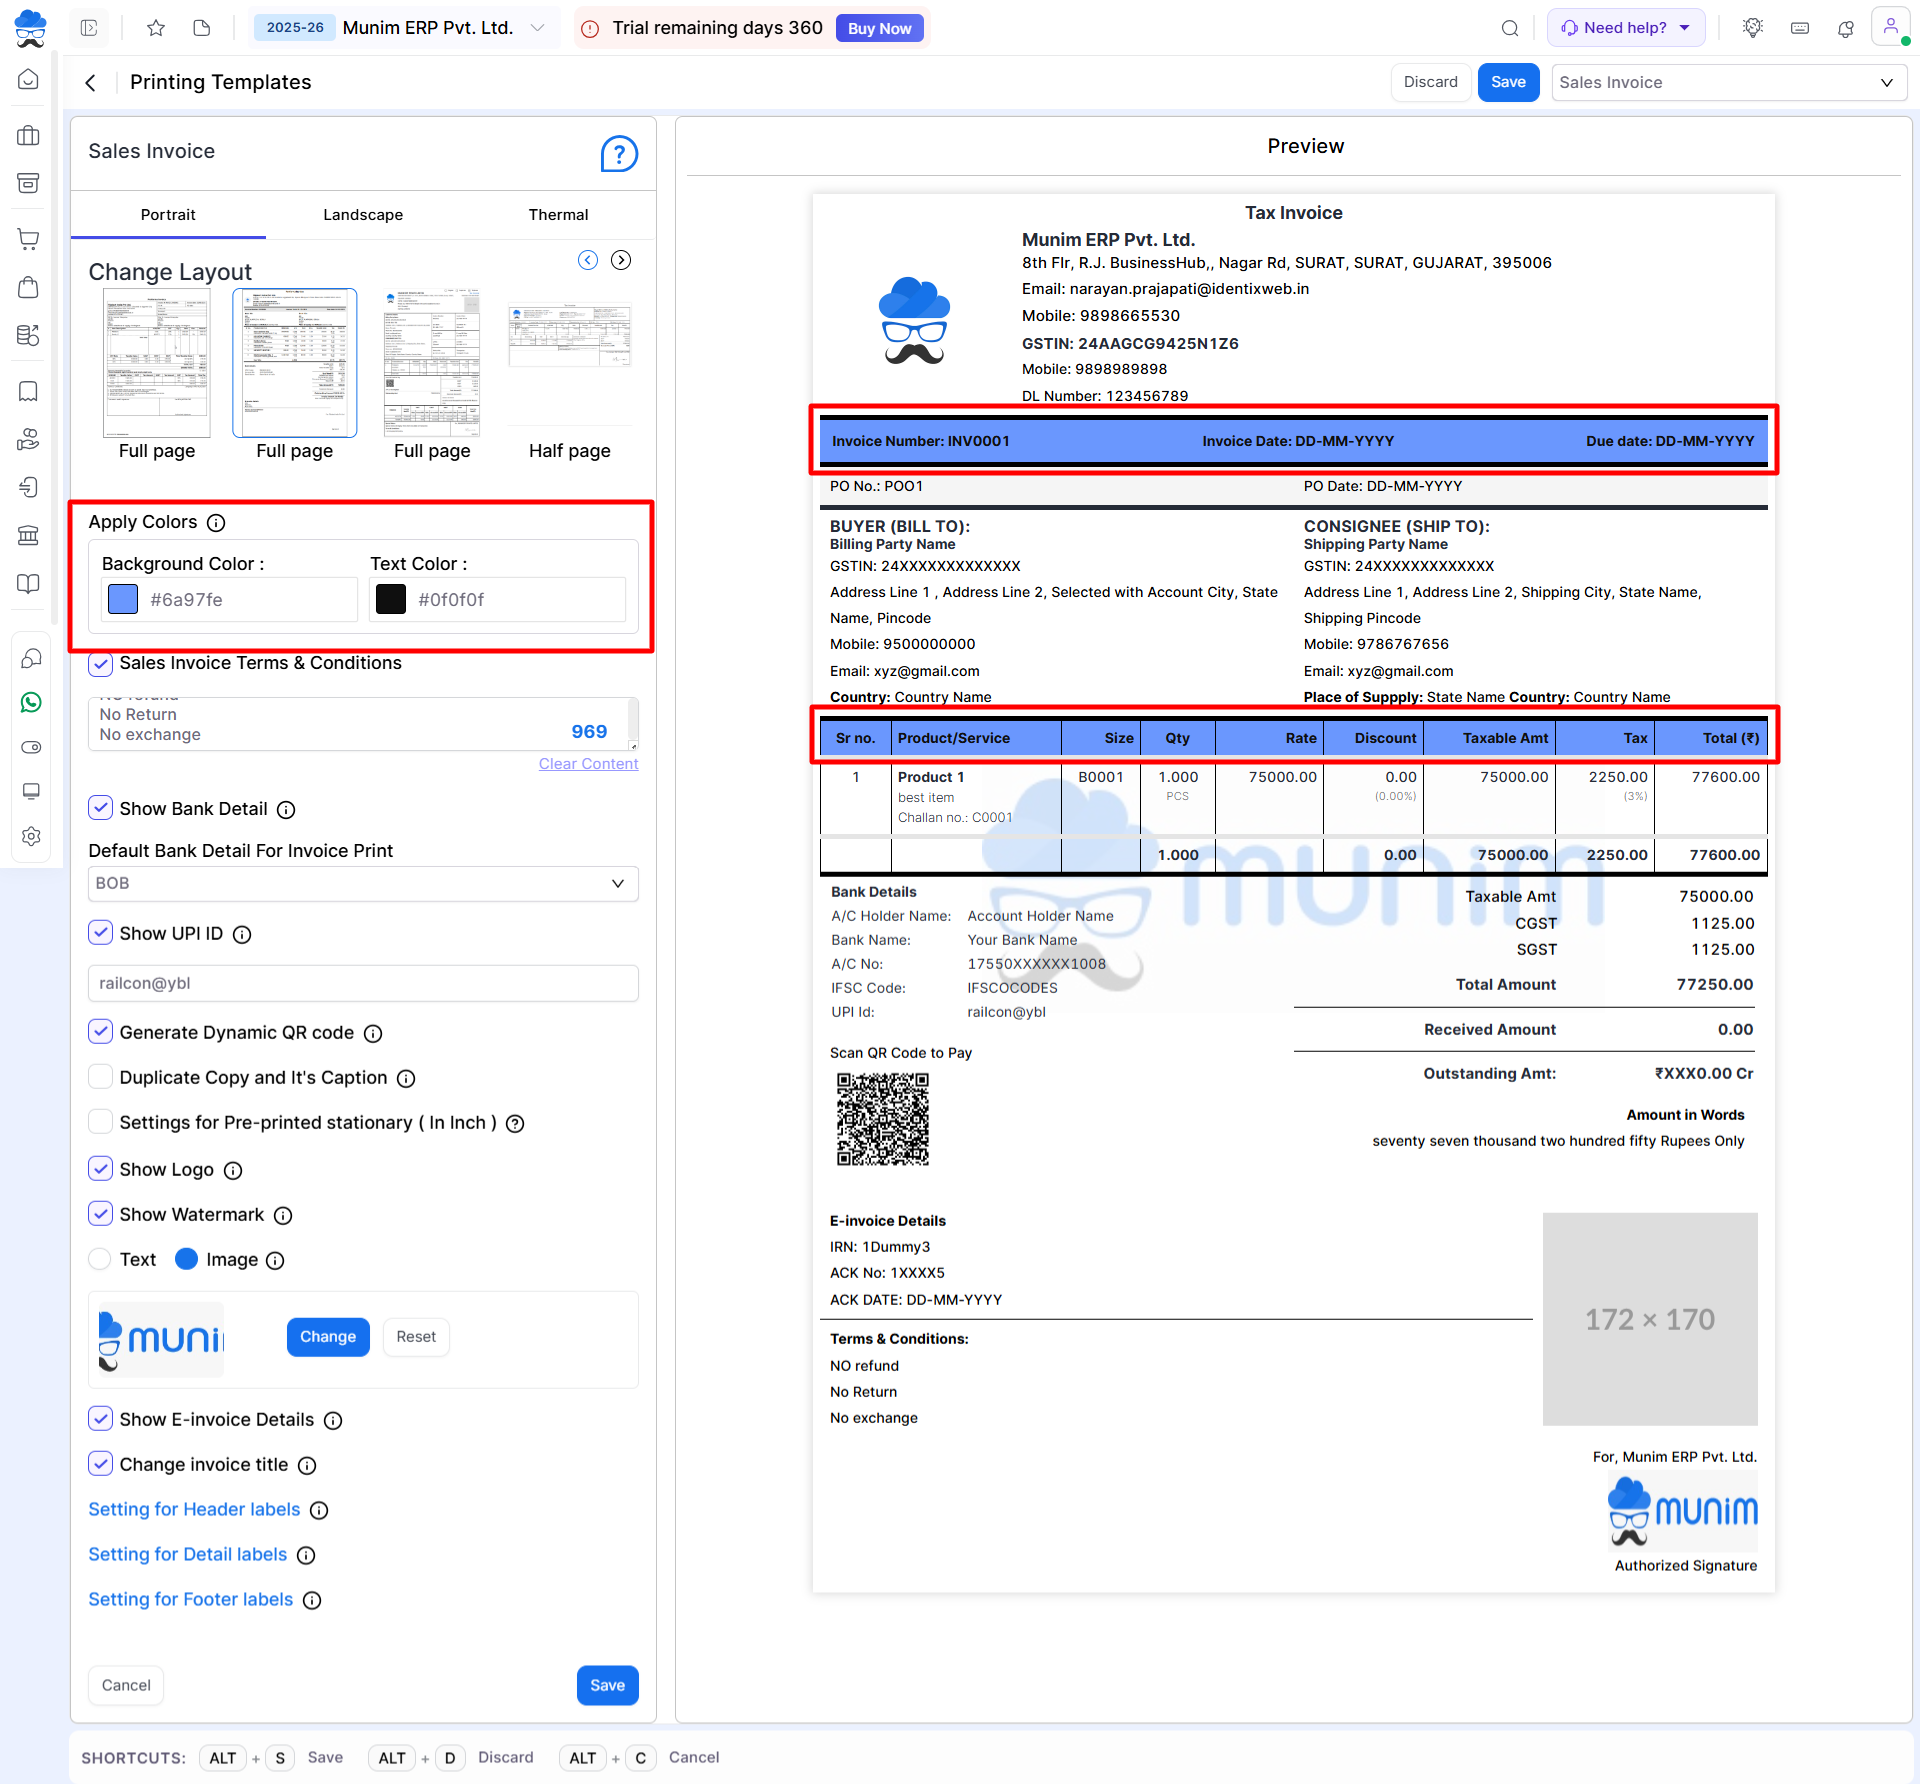This screenshot has width=1920, height=1786.
Task: Click Change watermark image button
Action: (x=328, y=1338)
